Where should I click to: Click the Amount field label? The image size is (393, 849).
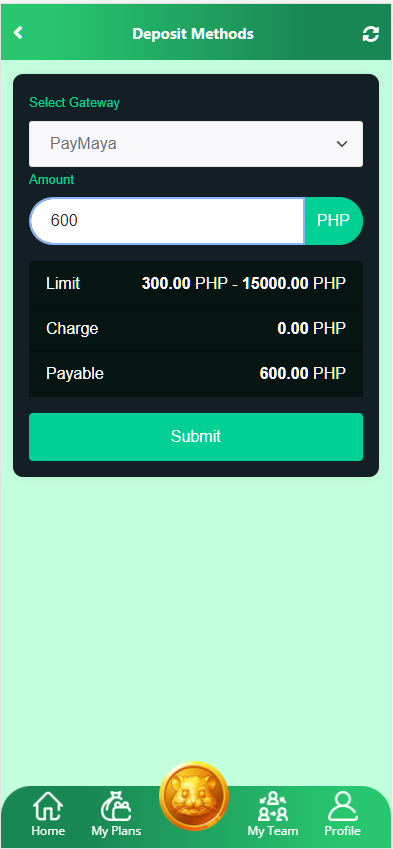[x=52, y=180]
